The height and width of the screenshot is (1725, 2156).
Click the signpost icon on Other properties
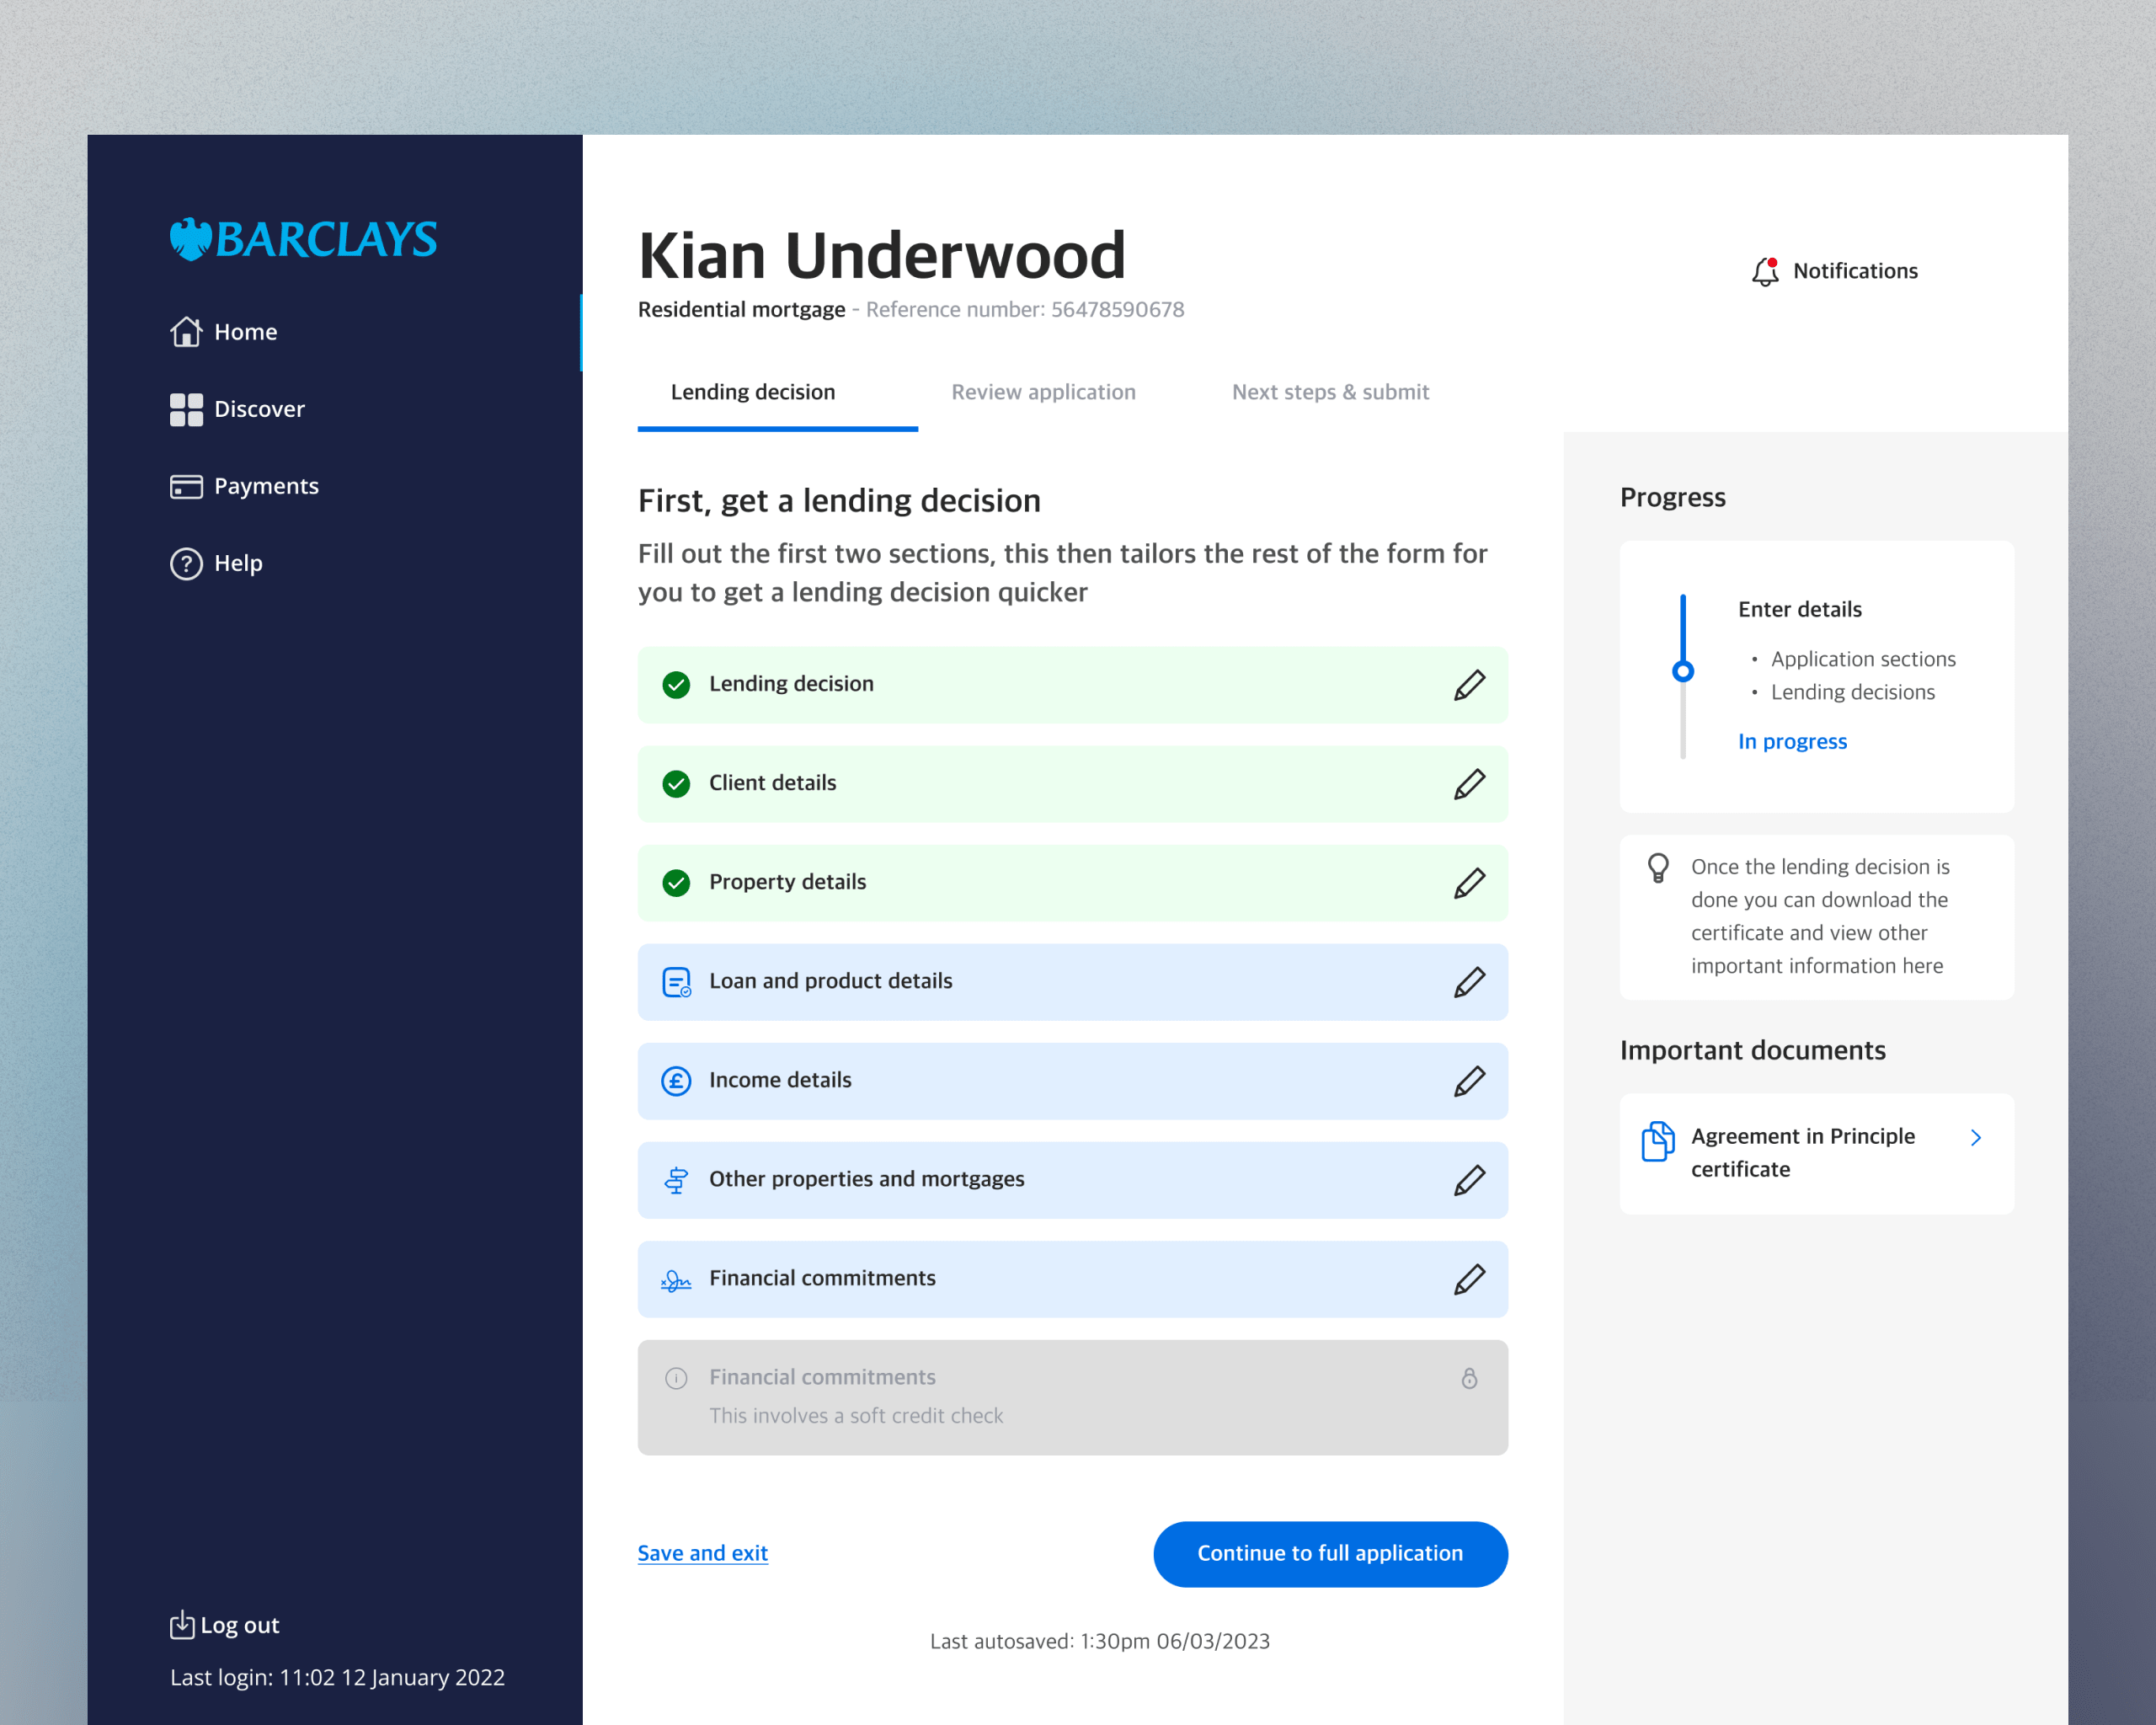[x=676, y=1180]
